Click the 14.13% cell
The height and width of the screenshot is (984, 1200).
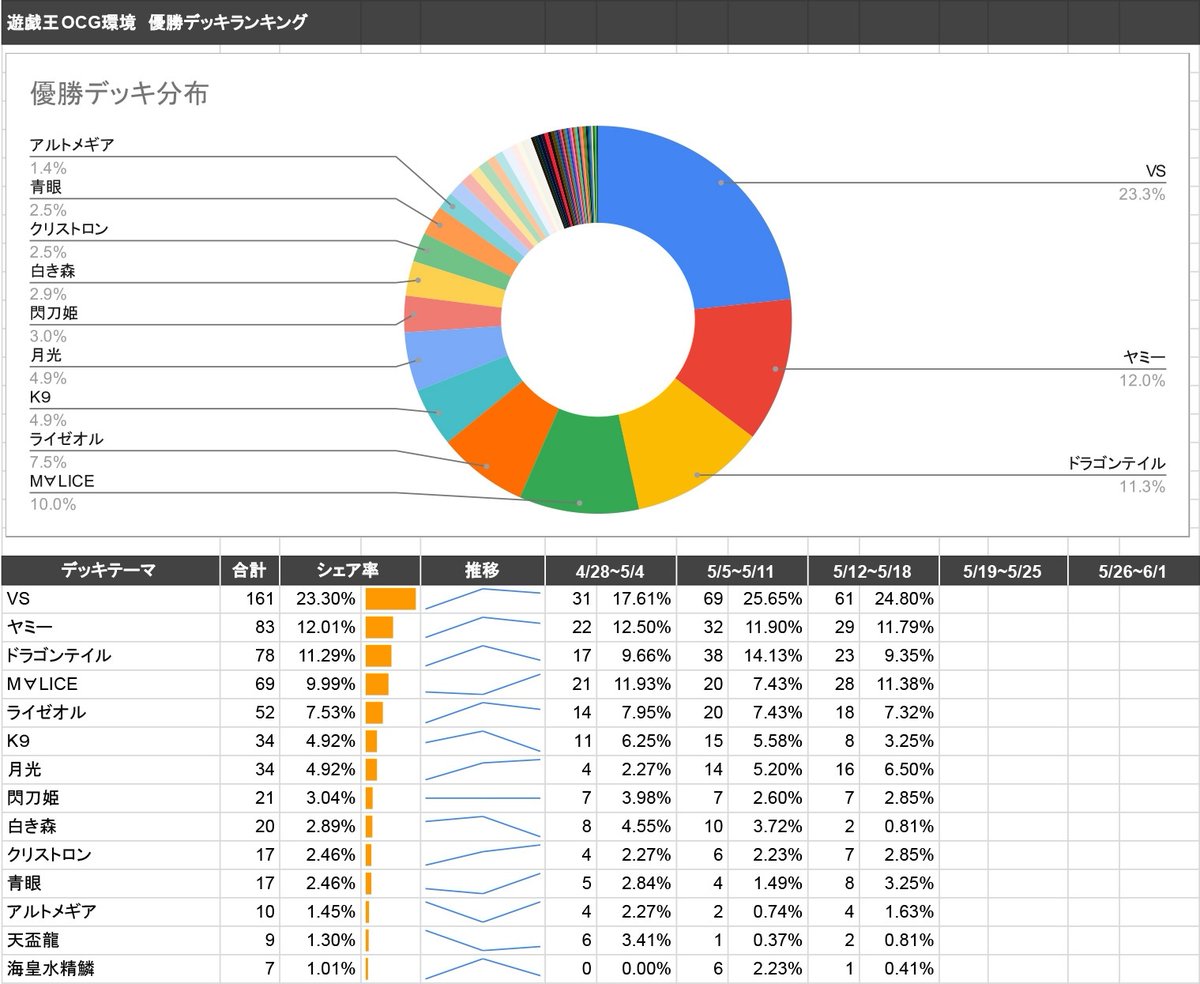pos(768,656)
